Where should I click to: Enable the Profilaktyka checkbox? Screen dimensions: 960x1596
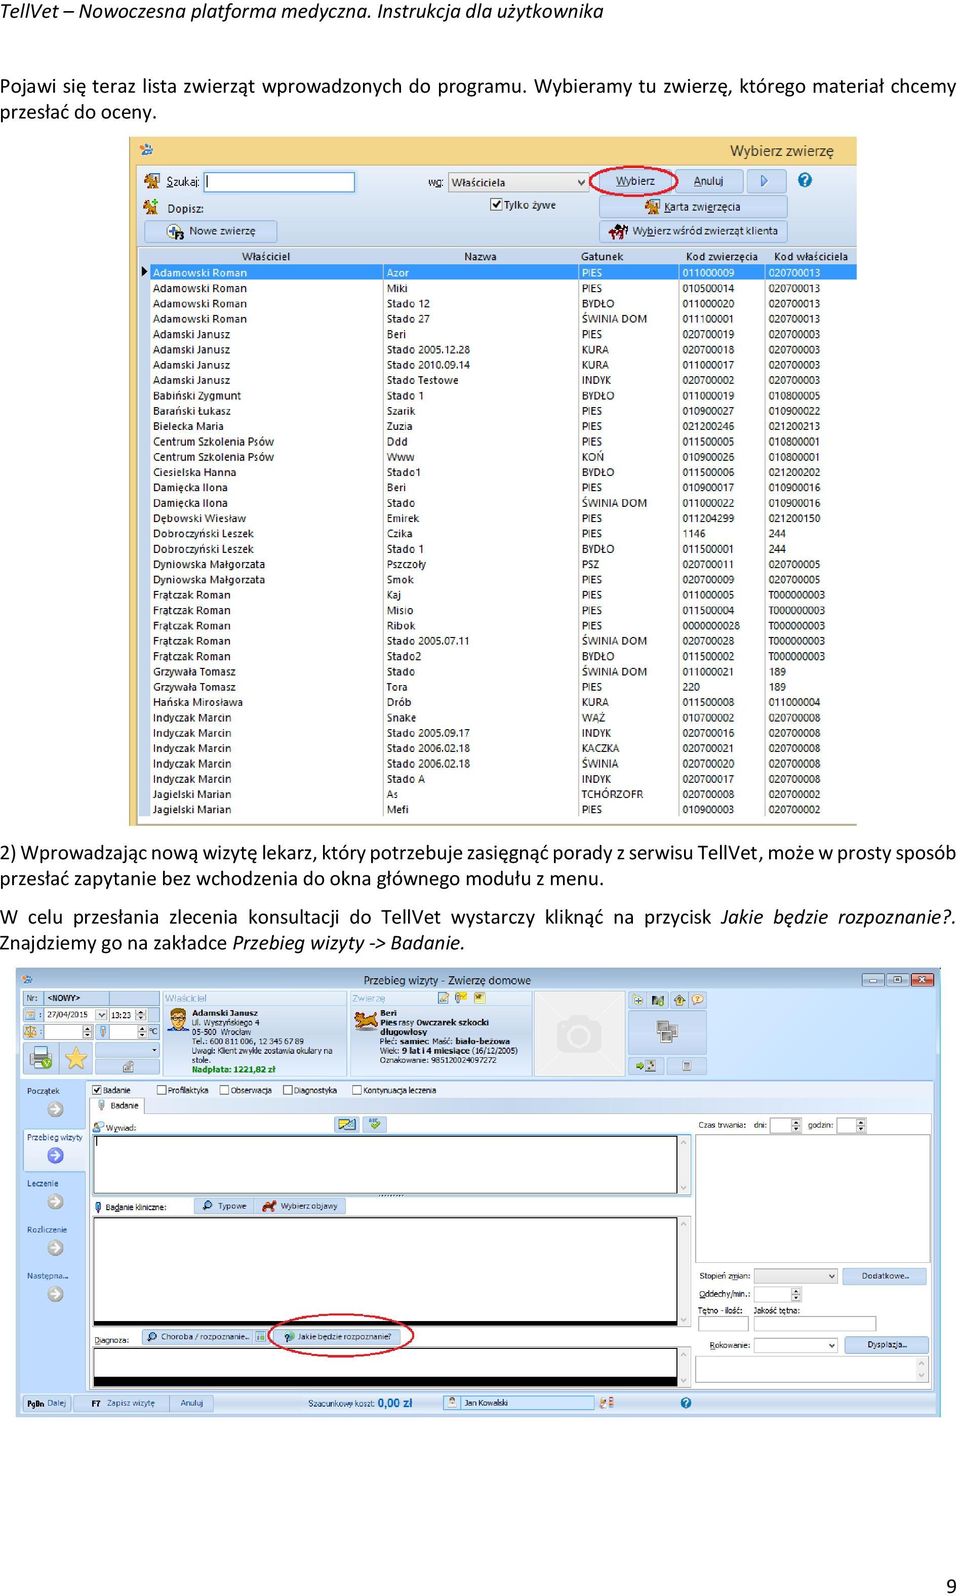tap(162, 1090)
